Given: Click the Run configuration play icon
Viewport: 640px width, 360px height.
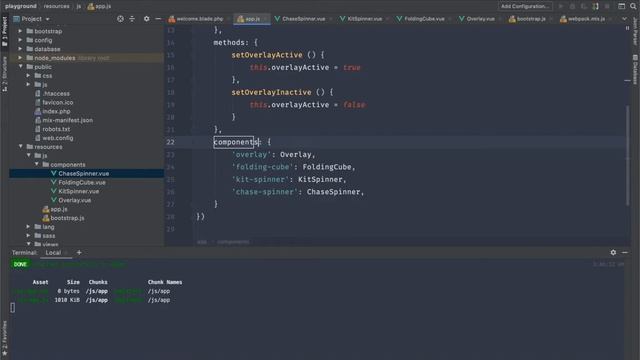Looking at the screenshot, I should [561, 6].
